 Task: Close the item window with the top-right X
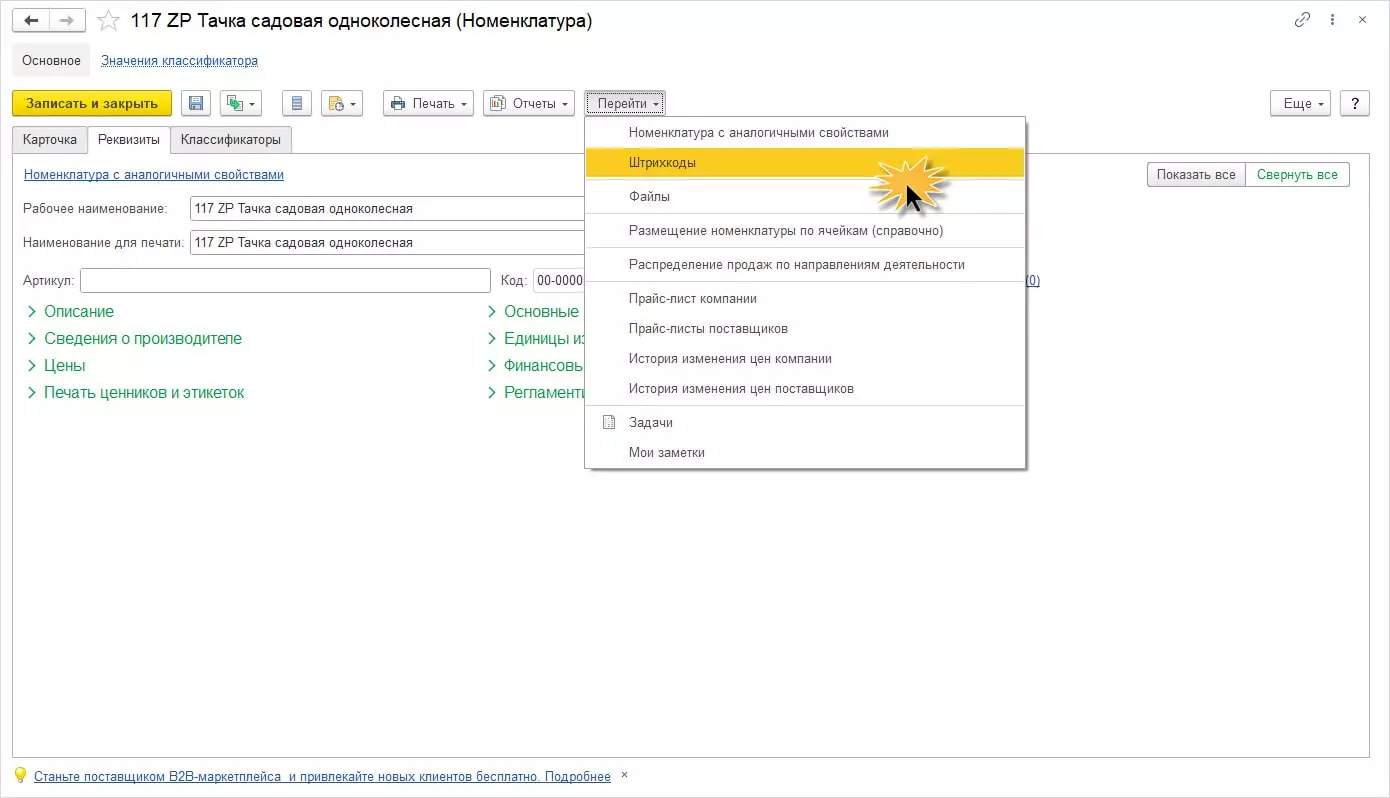point(1364,20)
